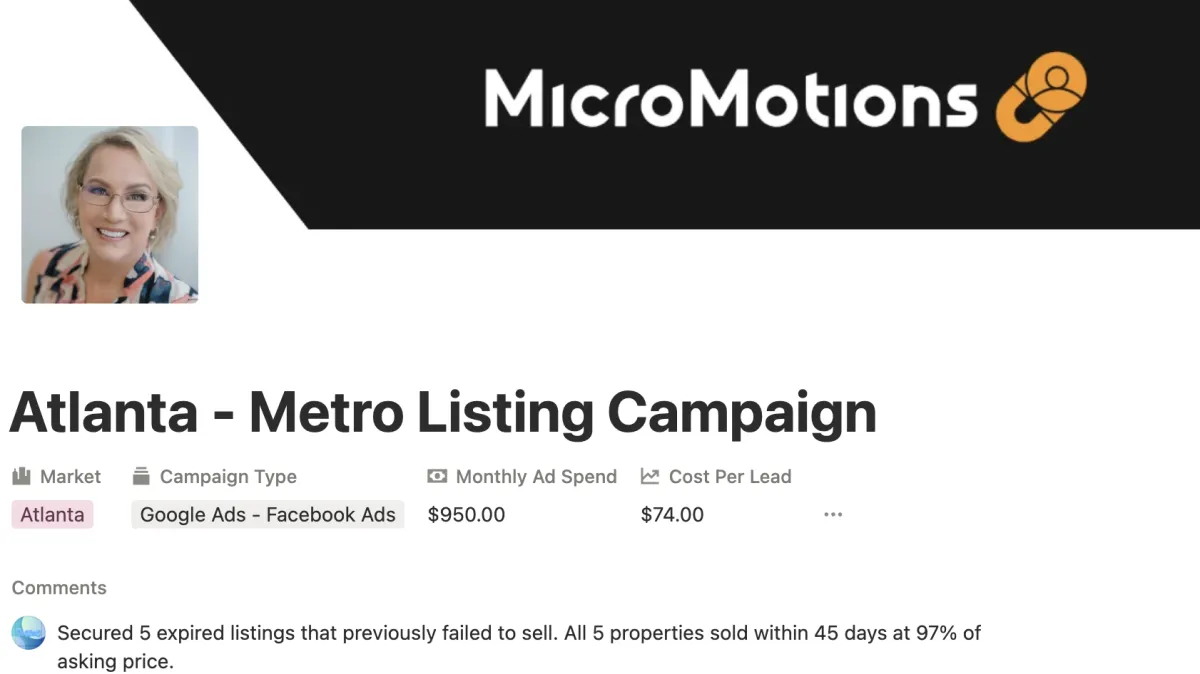
Task: Click the MicroMotions wordmark in the cover
Action: [x=731, y=98]
